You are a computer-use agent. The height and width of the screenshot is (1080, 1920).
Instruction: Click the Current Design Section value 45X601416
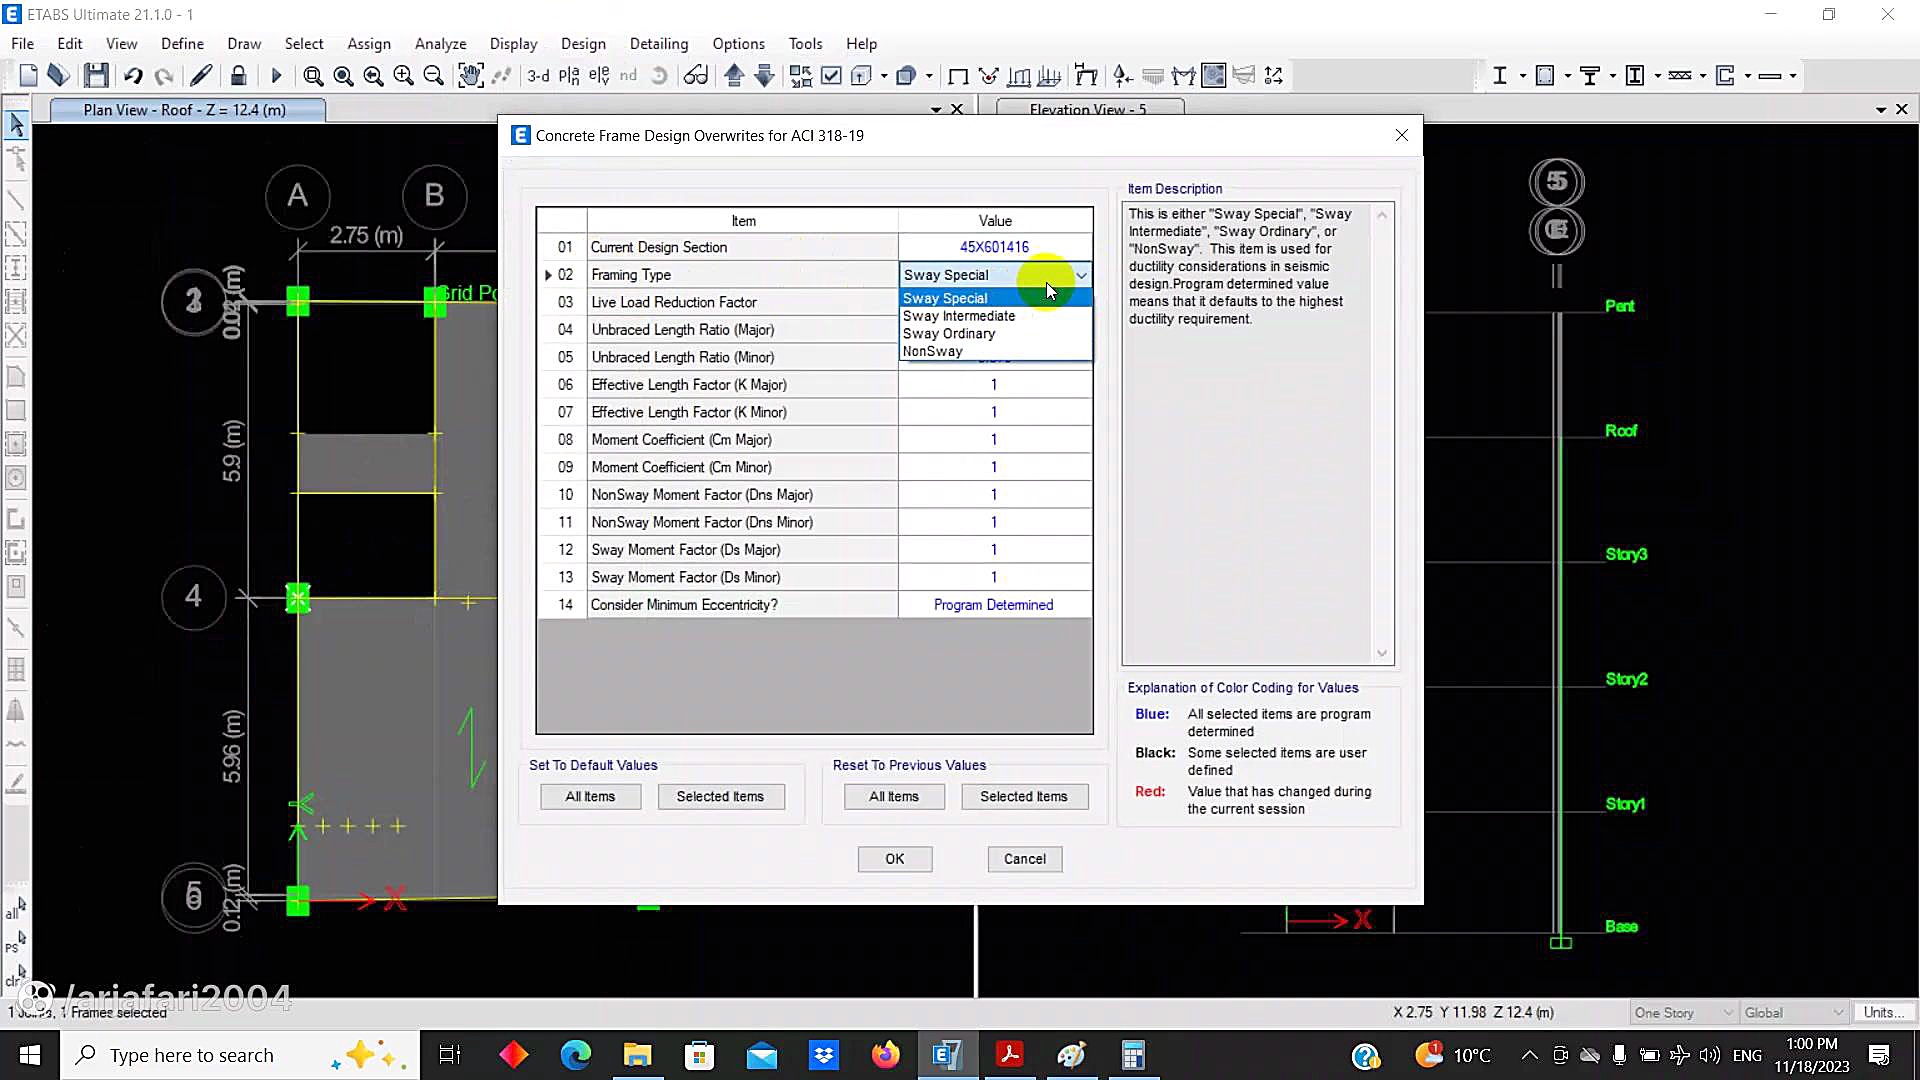tap(994, 247)
